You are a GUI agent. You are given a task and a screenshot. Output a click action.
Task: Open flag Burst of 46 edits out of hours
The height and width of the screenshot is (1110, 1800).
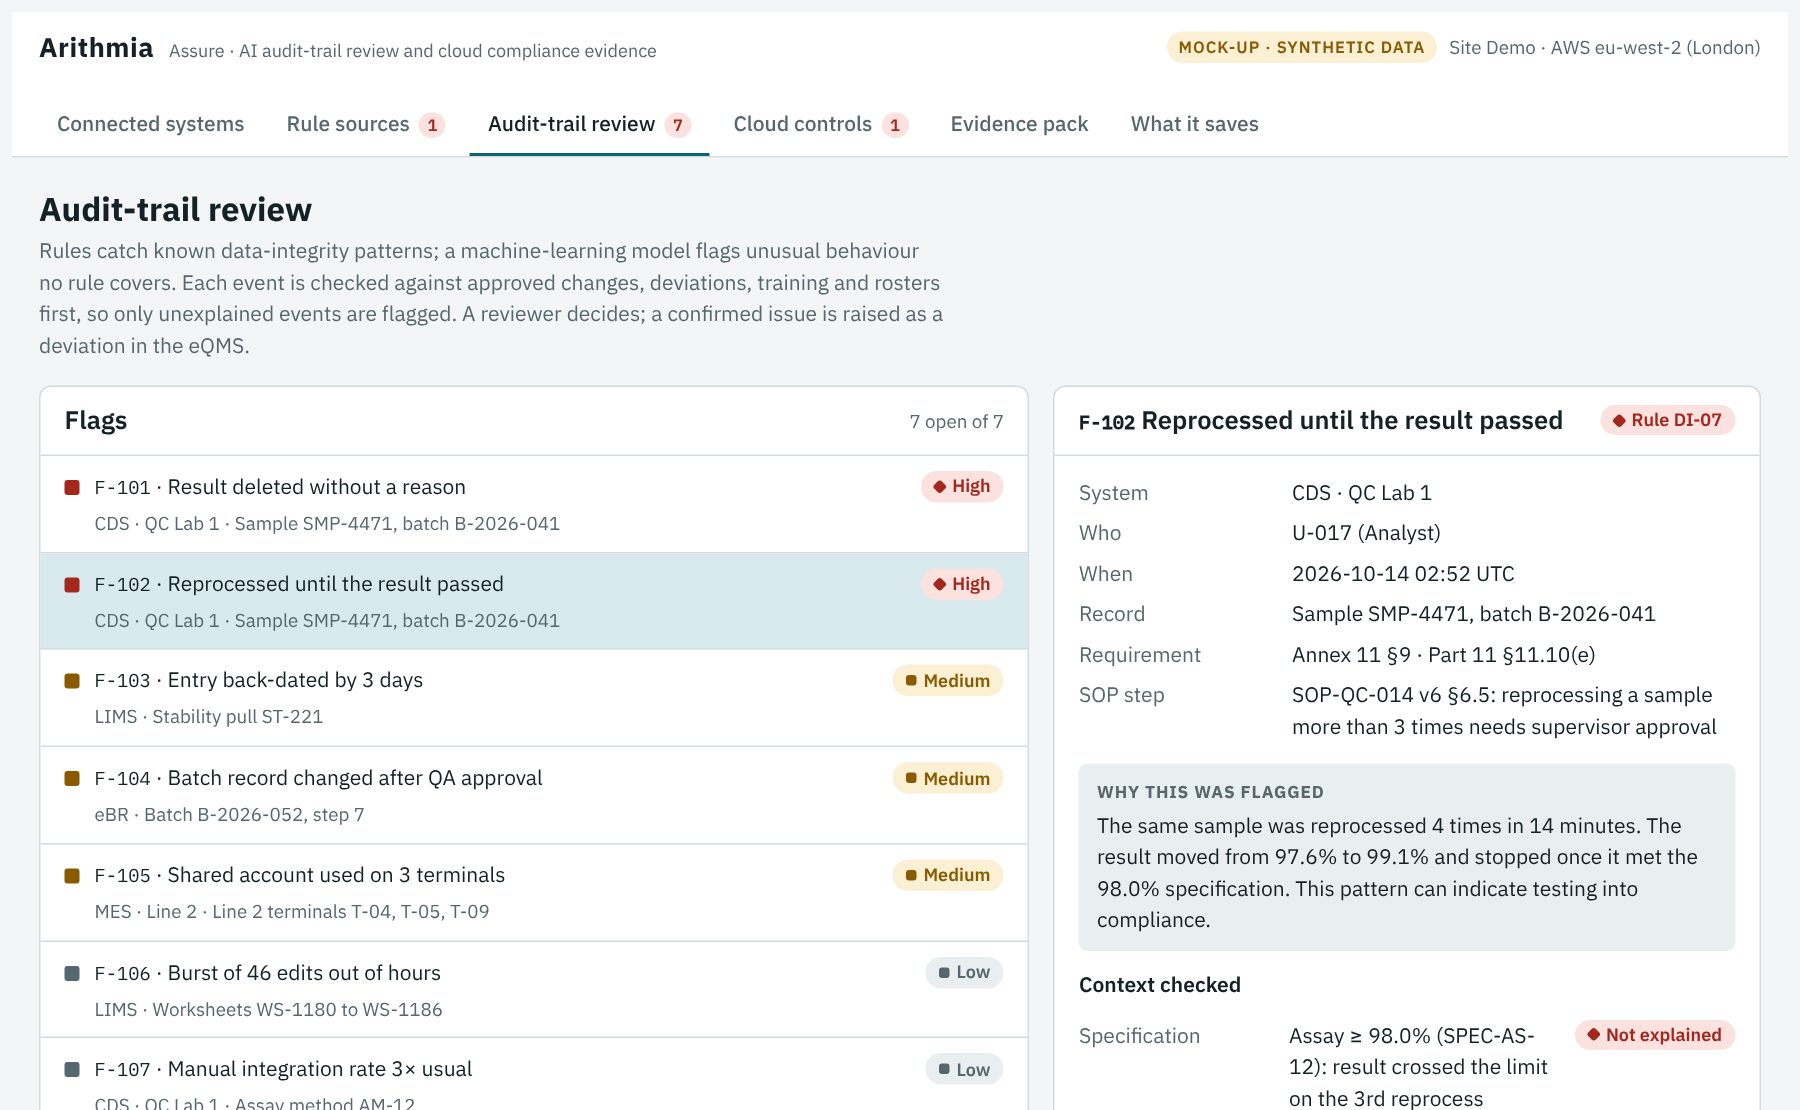click(x=534, y=990)
